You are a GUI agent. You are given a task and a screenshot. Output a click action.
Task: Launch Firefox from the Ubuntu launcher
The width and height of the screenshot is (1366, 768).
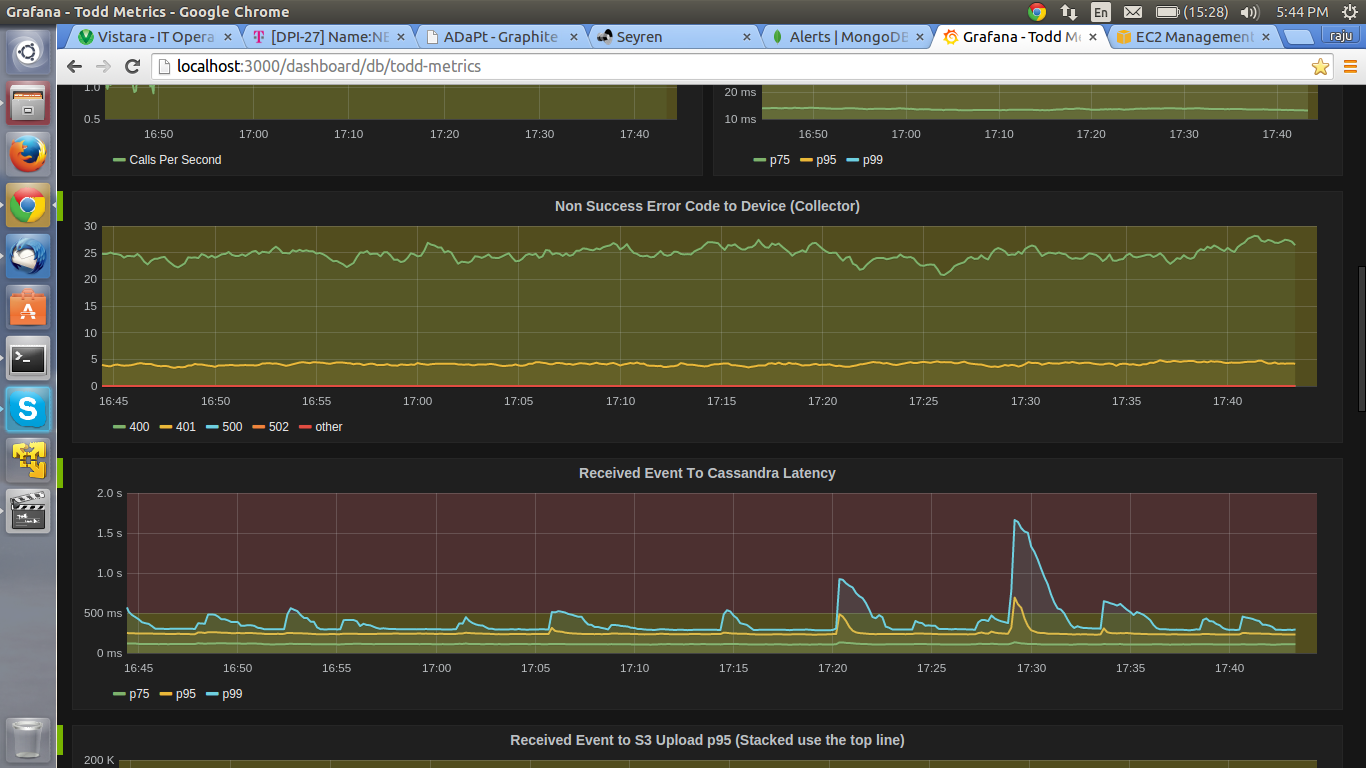point(28,155)
